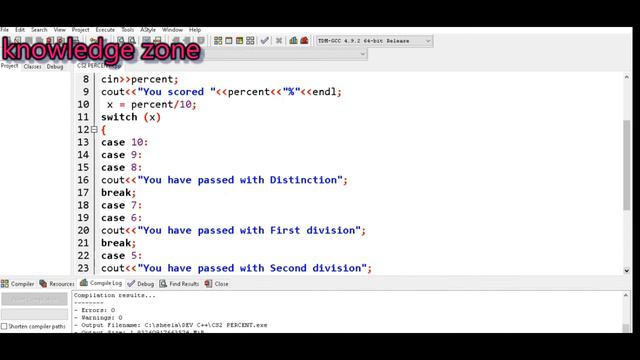640x360 pixels.
Task: Switch to the Debug sidebar tab
Action: [x=55, y=66]
